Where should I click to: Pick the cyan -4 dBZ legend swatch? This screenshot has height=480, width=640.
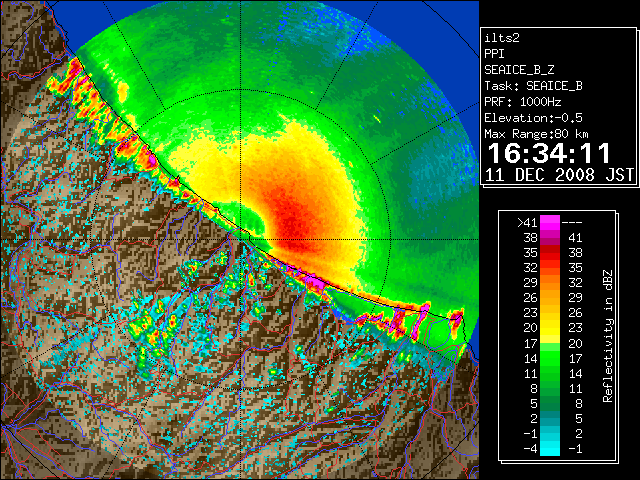pos(550,449)
